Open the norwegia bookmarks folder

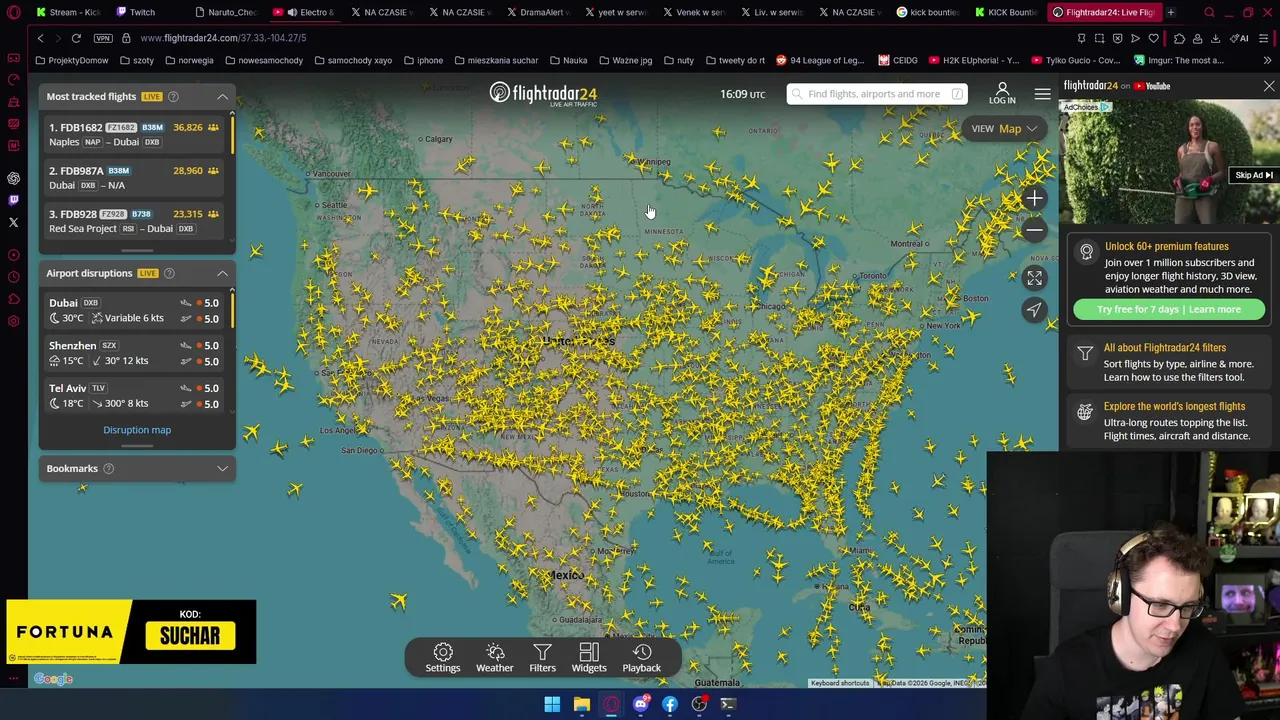190,61
